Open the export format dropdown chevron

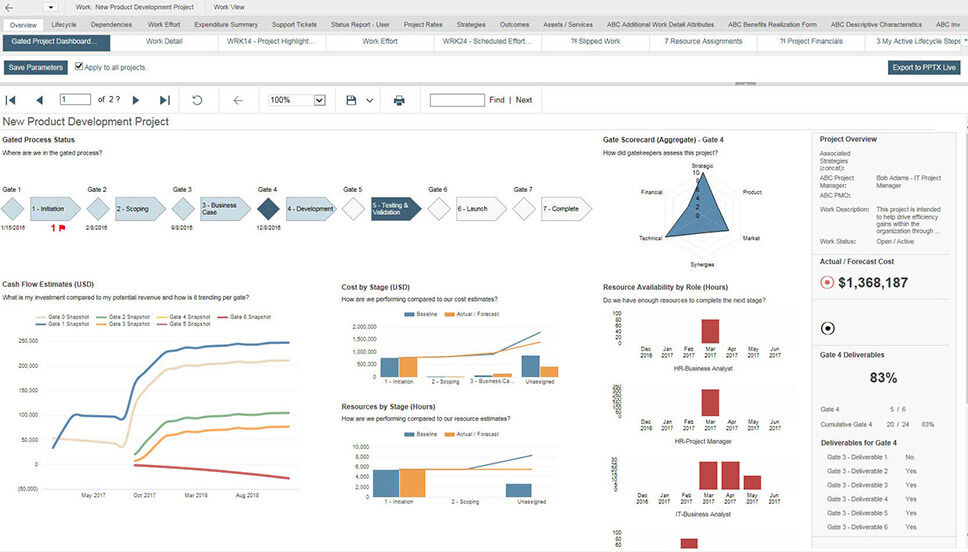(370, 100)
